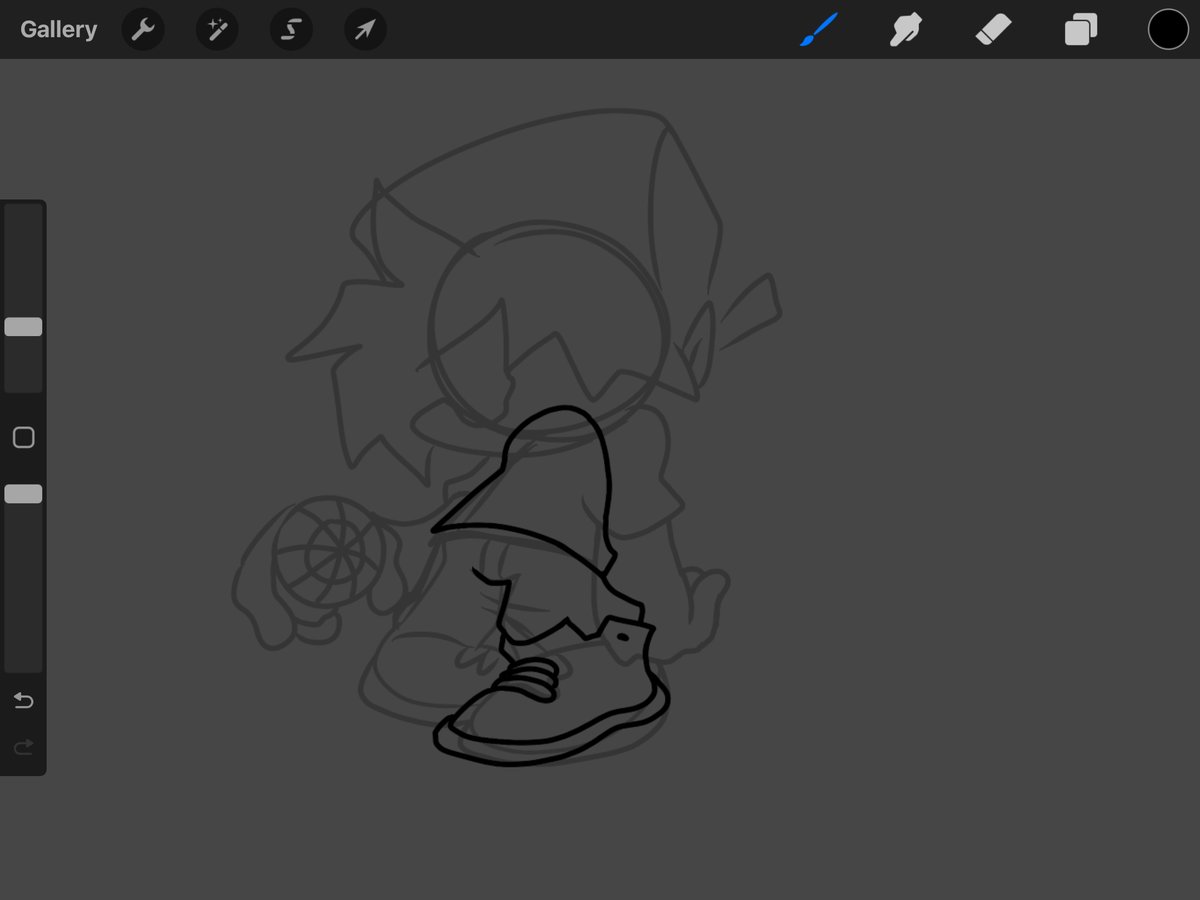Undo the last stroke
Image resolution: width=1200 pixels, height=900 pixels.
click(x=23, y=701)
